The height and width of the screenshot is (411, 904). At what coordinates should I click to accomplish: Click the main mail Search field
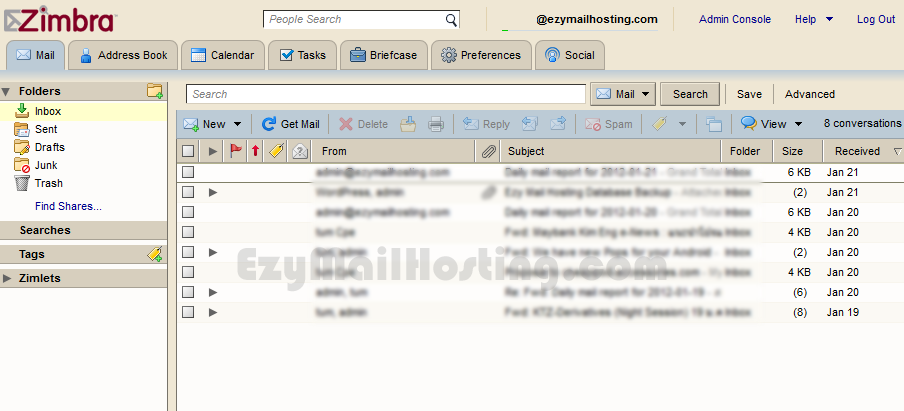tap(386, 94)
